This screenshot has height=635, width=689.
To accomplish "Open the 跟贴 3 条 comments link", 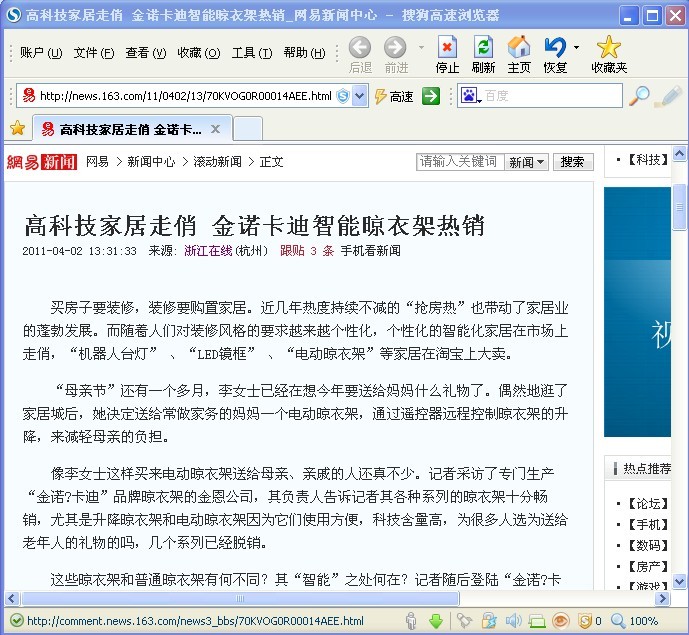I will pos(307,250).
